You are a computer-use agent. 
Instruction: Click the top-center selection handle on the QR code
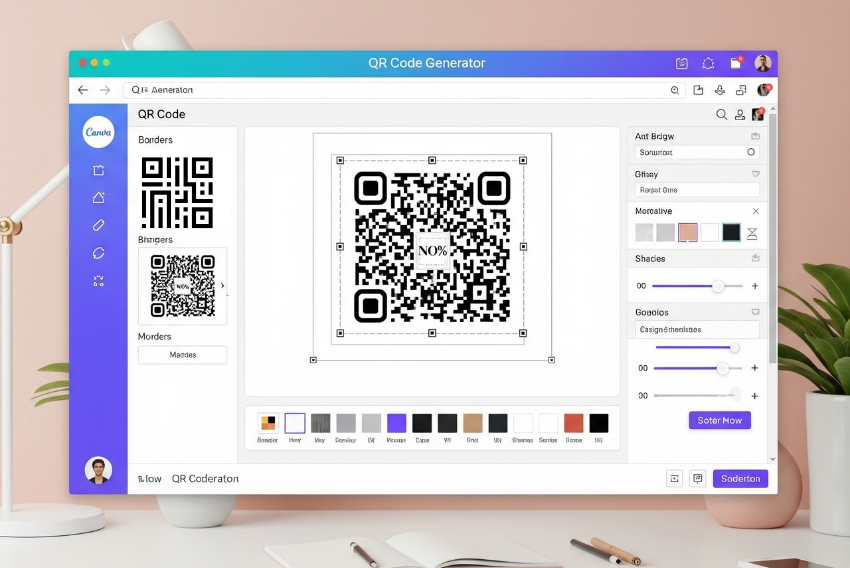[432, 160]
